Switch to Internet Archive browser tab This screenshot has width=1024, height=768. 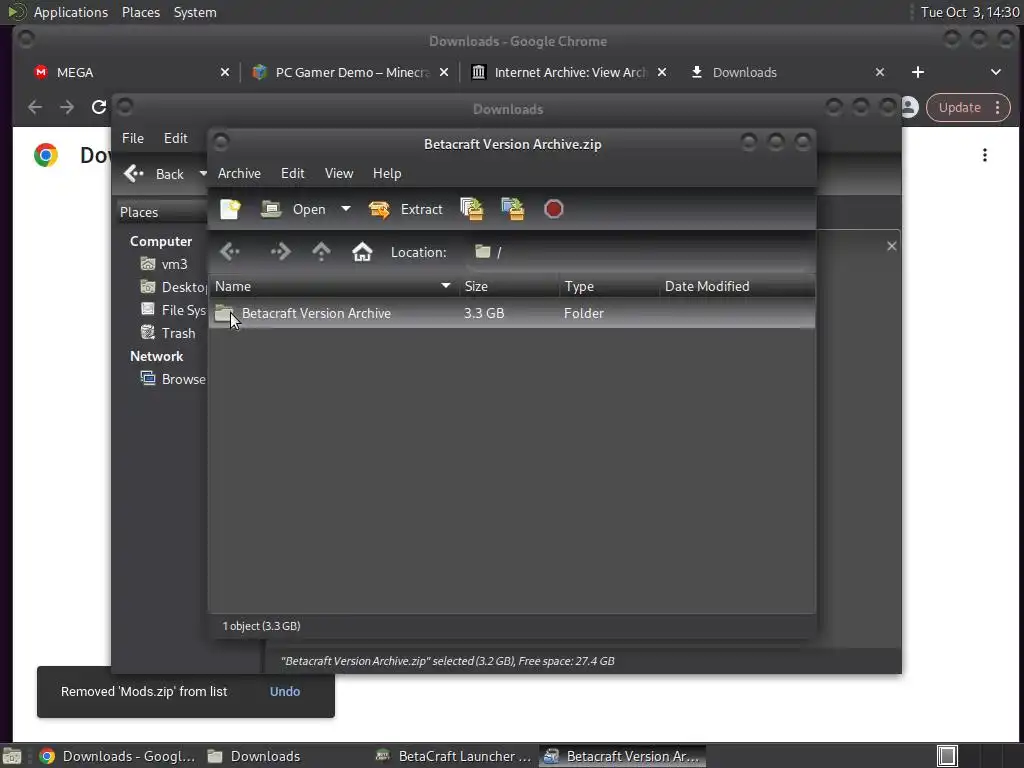click(x=570, y=72)
